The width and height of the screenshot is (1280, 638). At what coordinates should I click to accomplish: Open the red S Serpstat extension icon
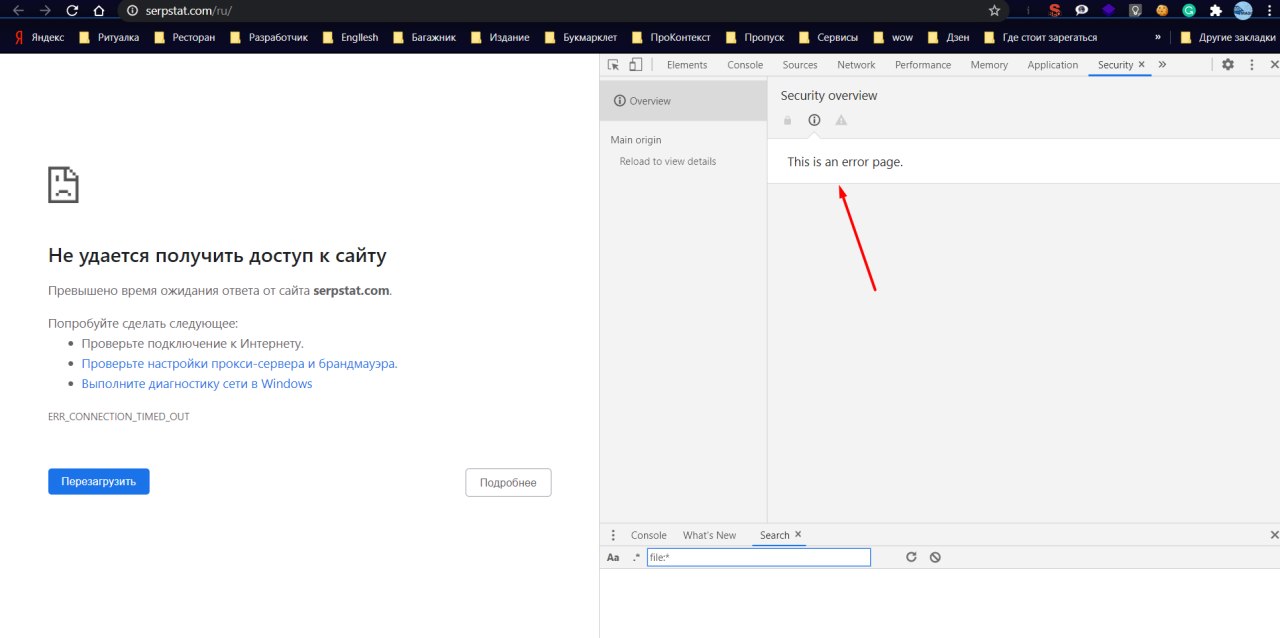pos(1055,10)
